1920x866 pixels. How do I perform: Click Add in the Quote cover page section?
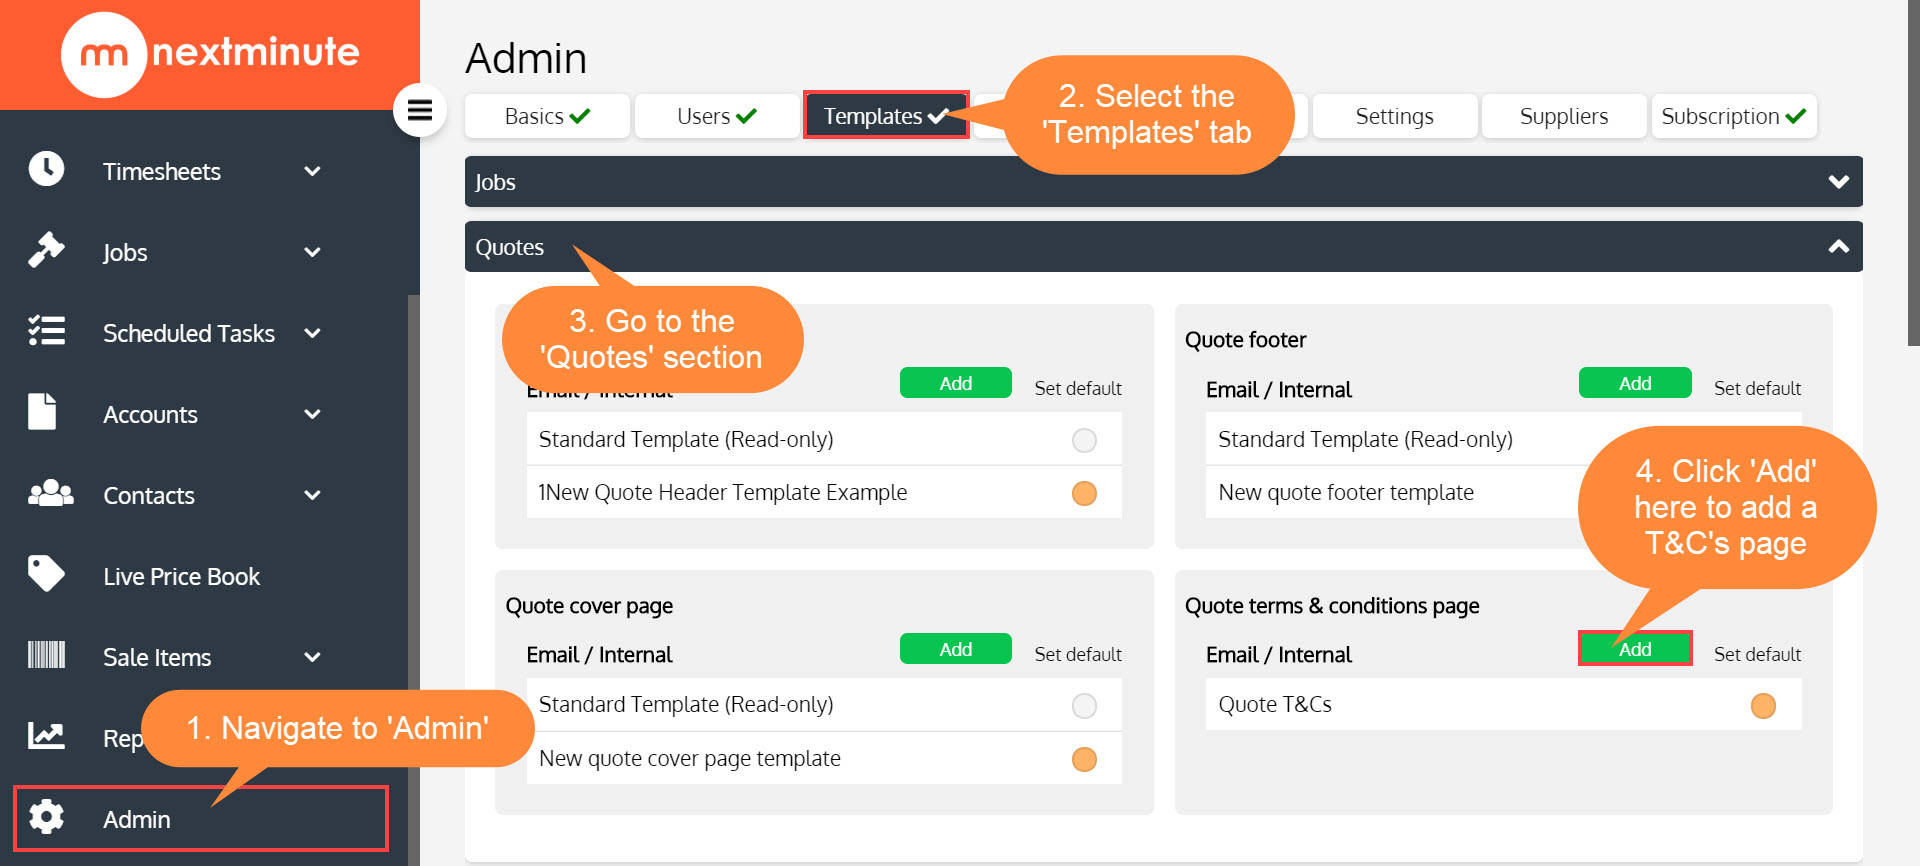coord(956,649)
